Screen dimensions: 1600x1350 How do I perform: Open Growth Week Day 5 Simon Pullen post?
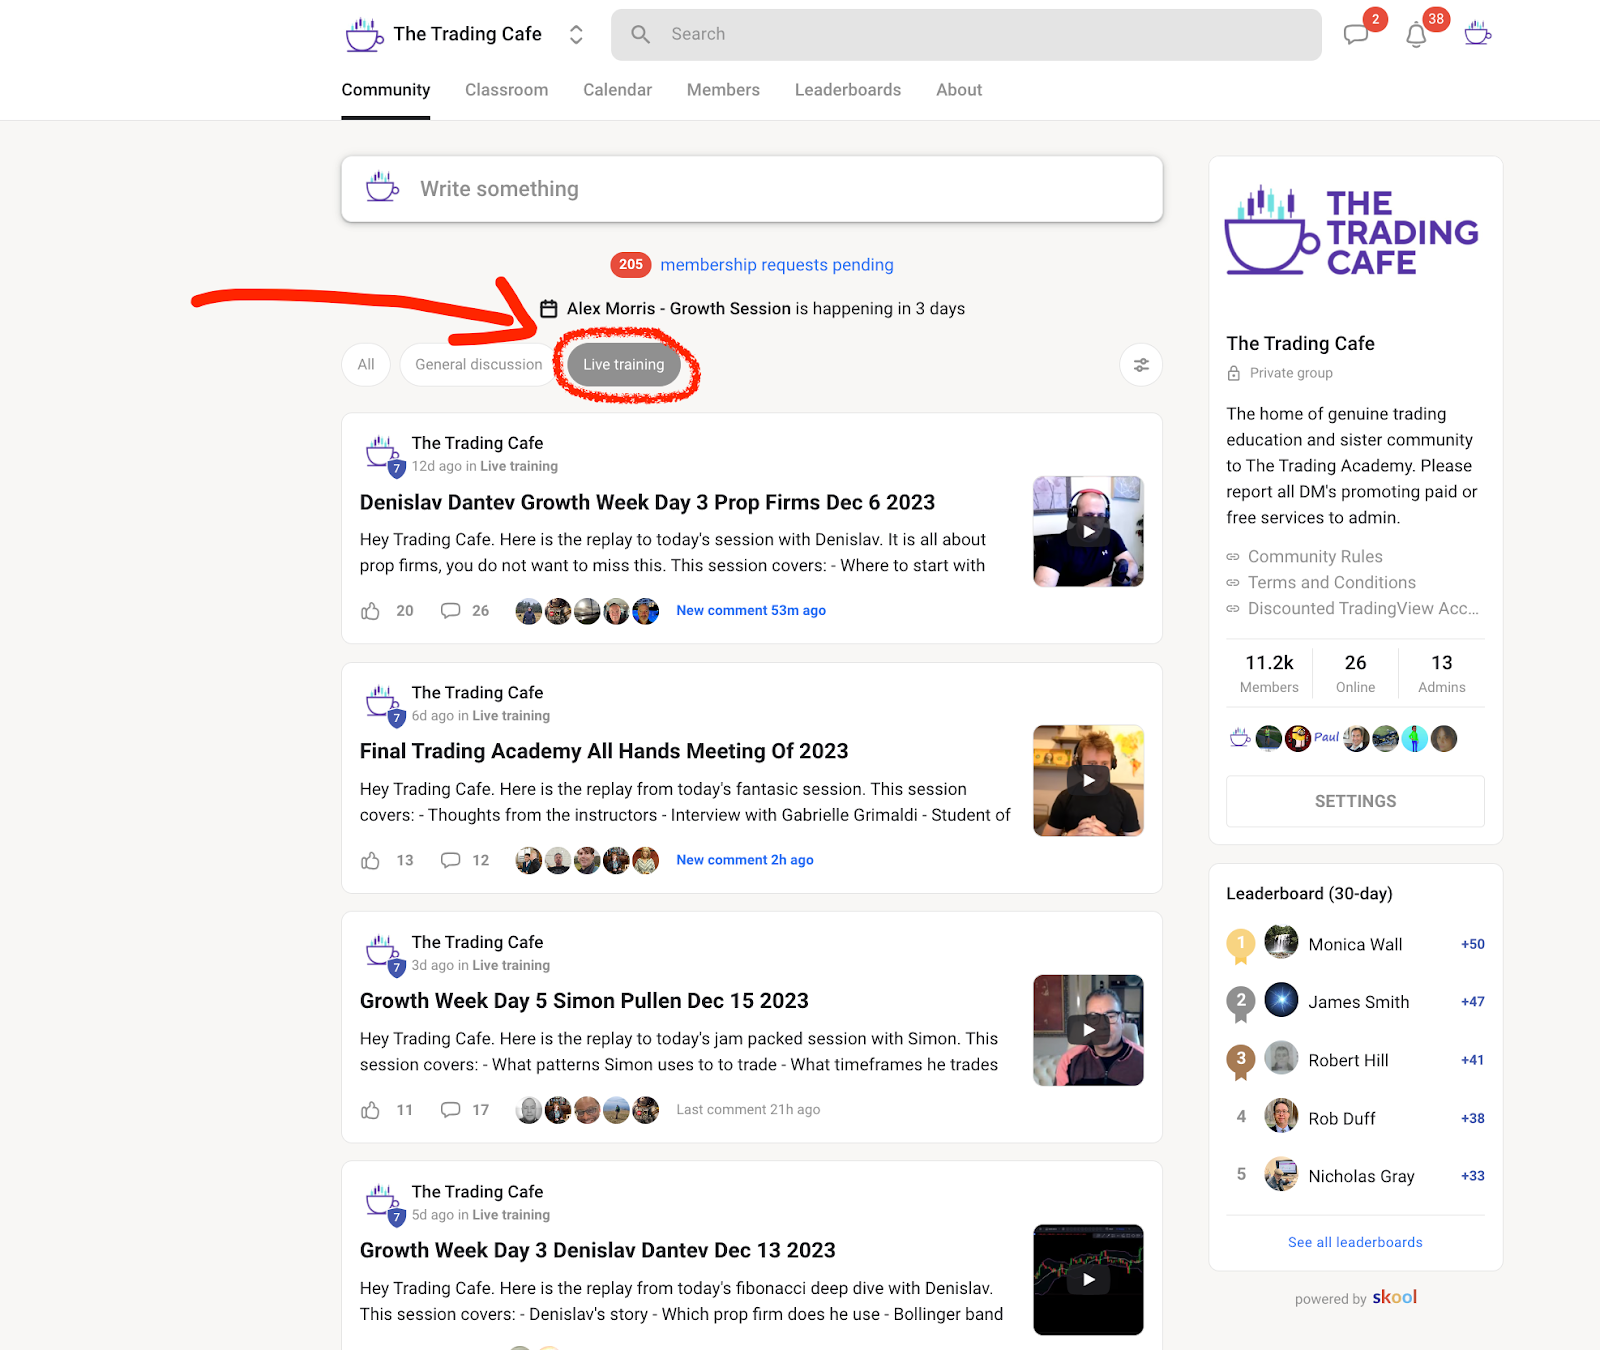pos(584,1001)
